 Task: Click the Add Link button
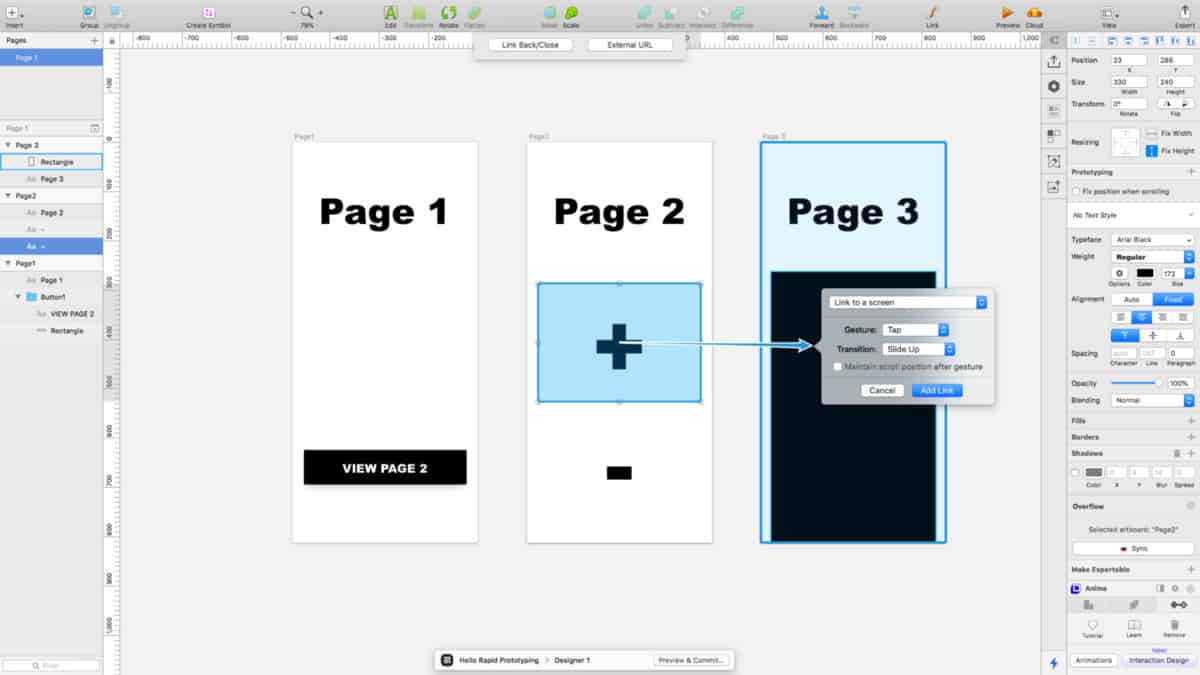pos(937,390)
